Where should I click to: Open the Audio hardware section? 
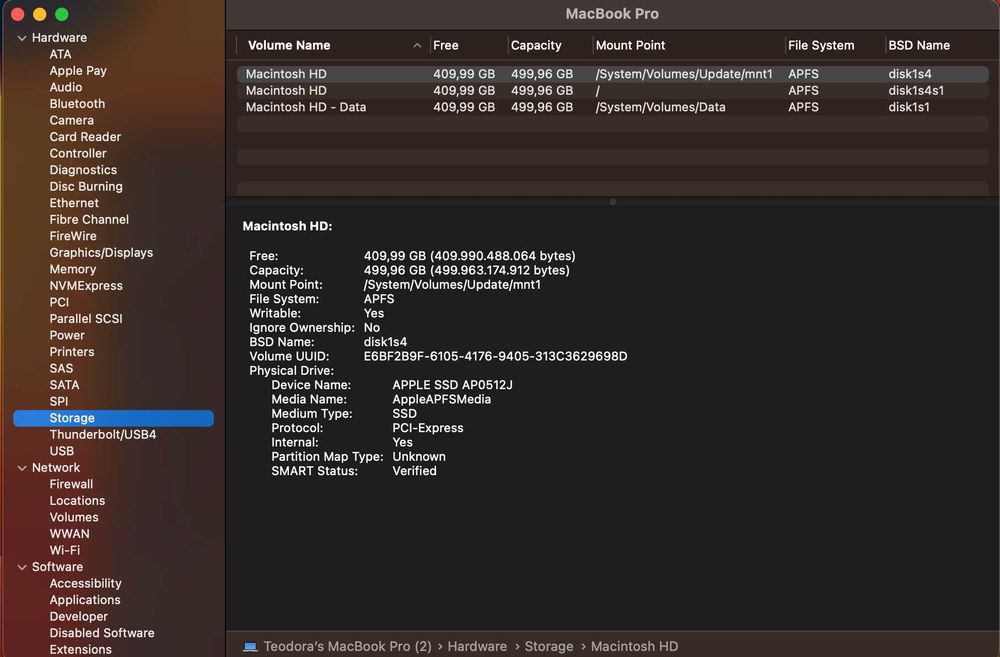[x=66, y=87]
